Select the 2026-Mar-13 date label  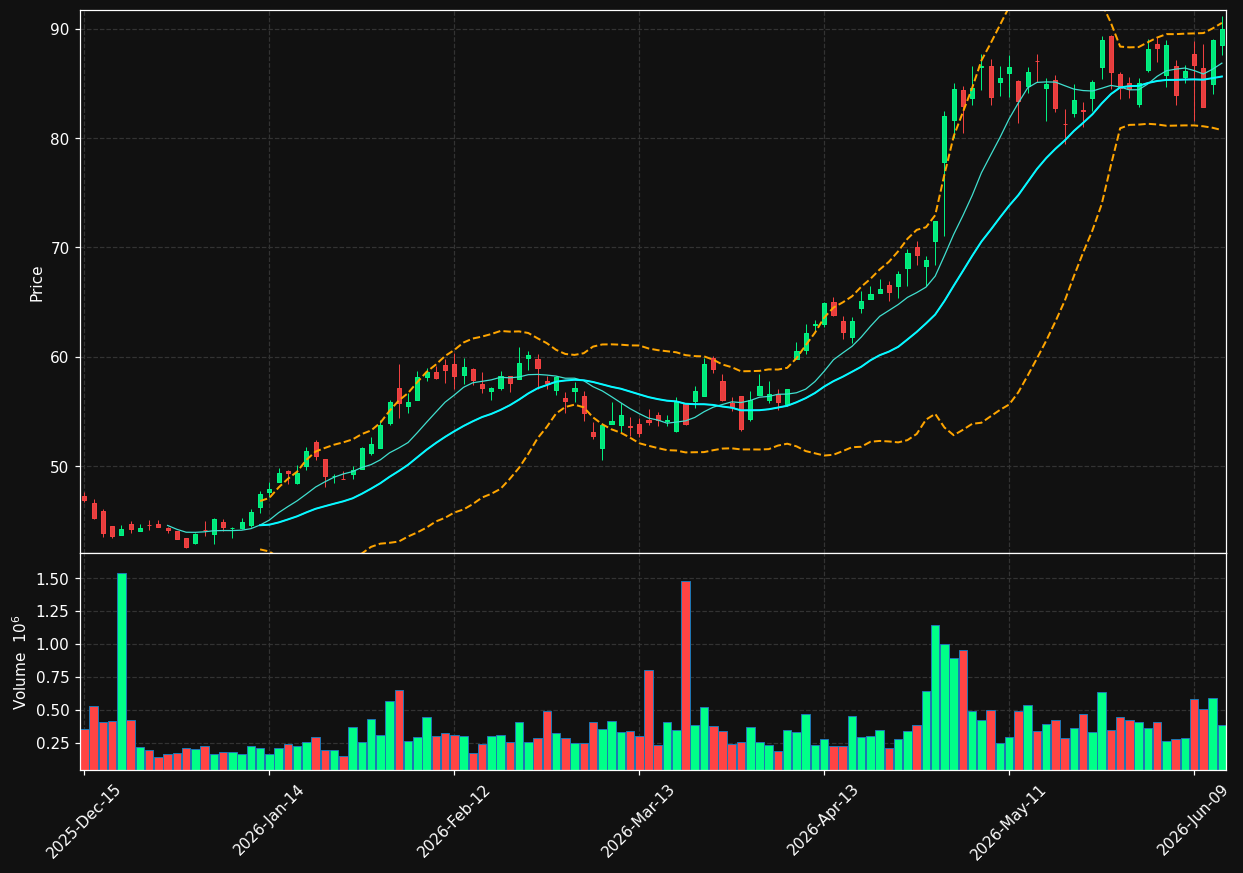point(639,820)
